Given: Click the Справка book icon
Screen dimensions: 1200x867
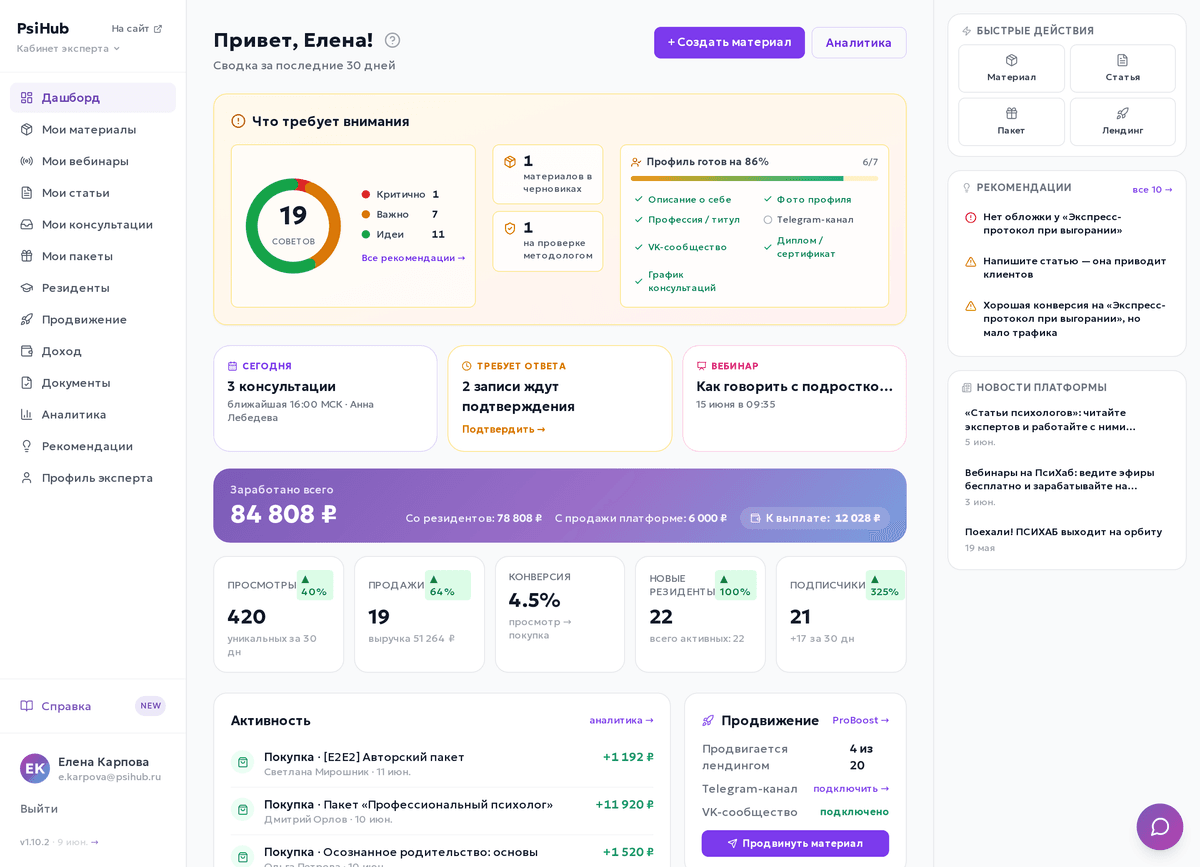Looking at the screenshot, I should (x=27, y=706).
